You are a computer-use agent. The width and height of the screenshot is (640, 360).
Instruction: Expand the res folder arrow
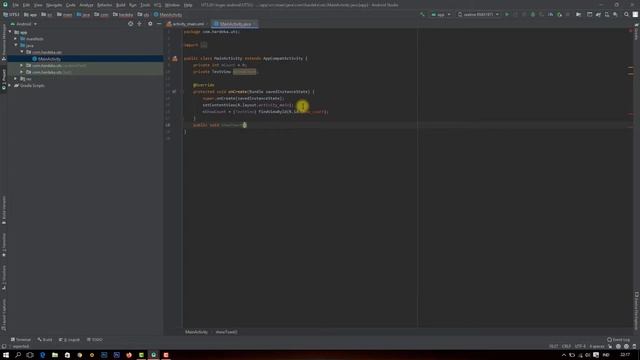pyautogui.click(x=16, y=79)
